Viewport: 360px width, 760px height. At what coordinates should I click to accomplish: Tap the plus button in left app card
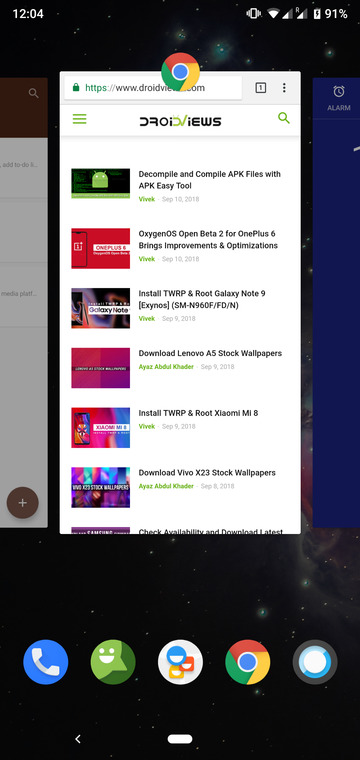click(22, 503)
